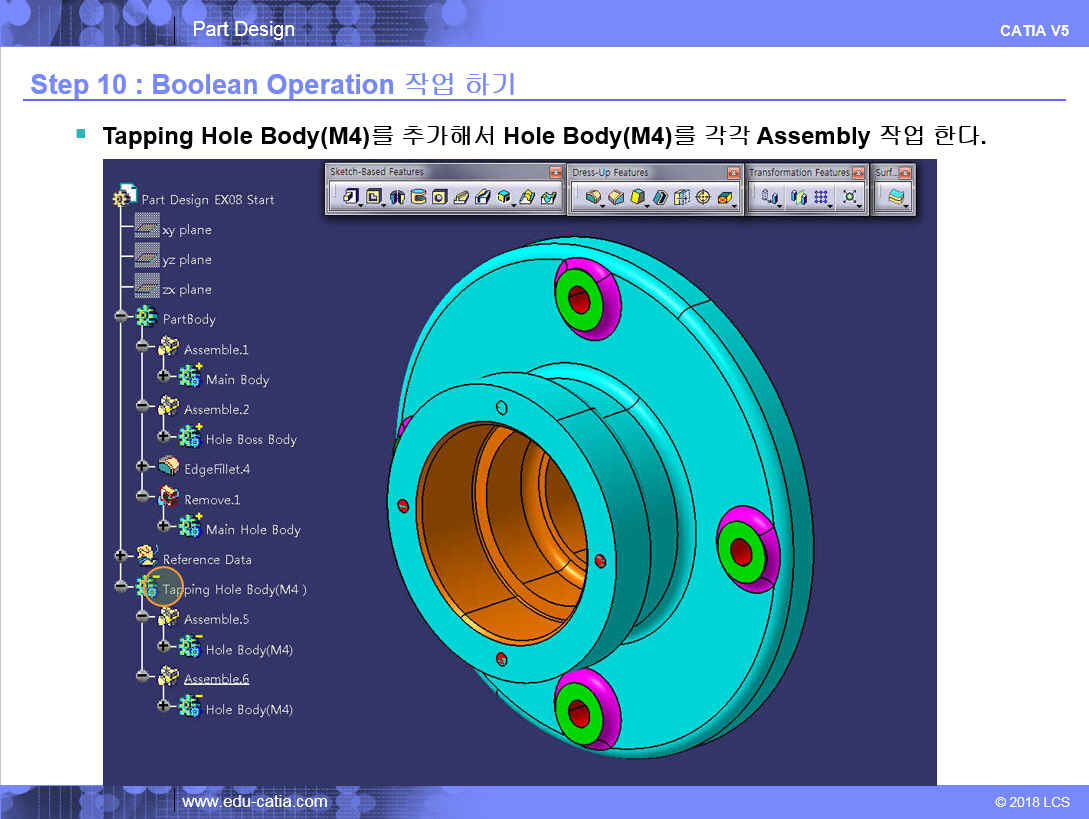Viewport: 1089px width, 819px height.
Task: Choose the Hole tool icon
Action: point(439,198)
